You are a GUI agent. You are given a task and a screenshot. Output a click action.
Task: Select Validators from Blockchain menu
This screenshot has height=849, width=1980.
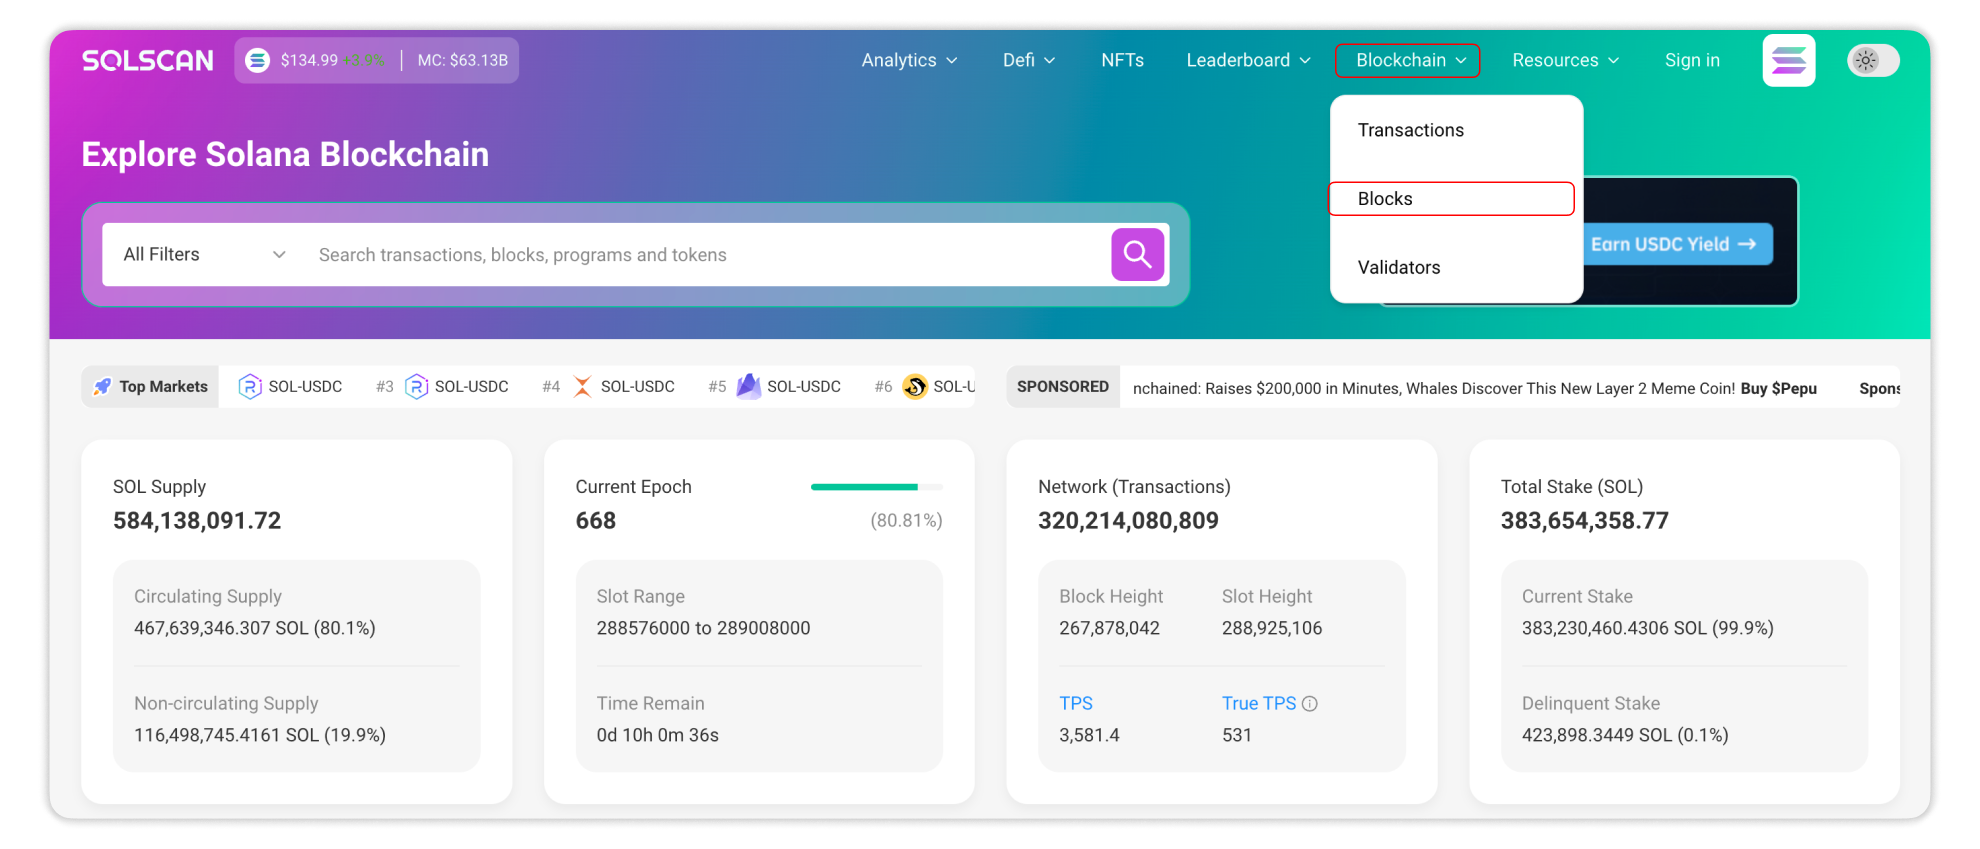coord(1399,267)
